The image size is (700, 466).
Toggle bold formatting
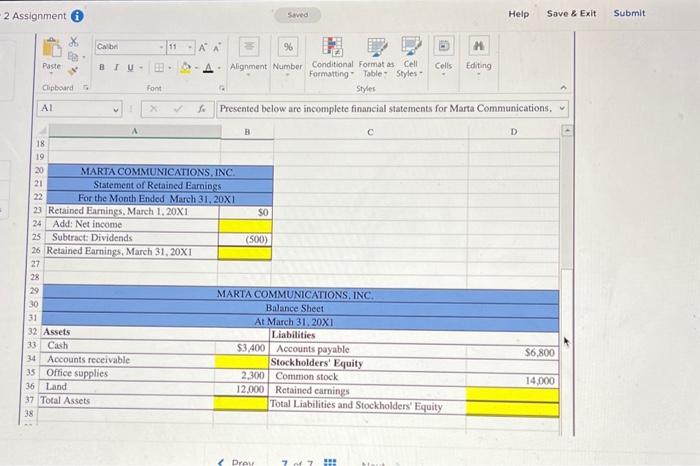(102, 67)
